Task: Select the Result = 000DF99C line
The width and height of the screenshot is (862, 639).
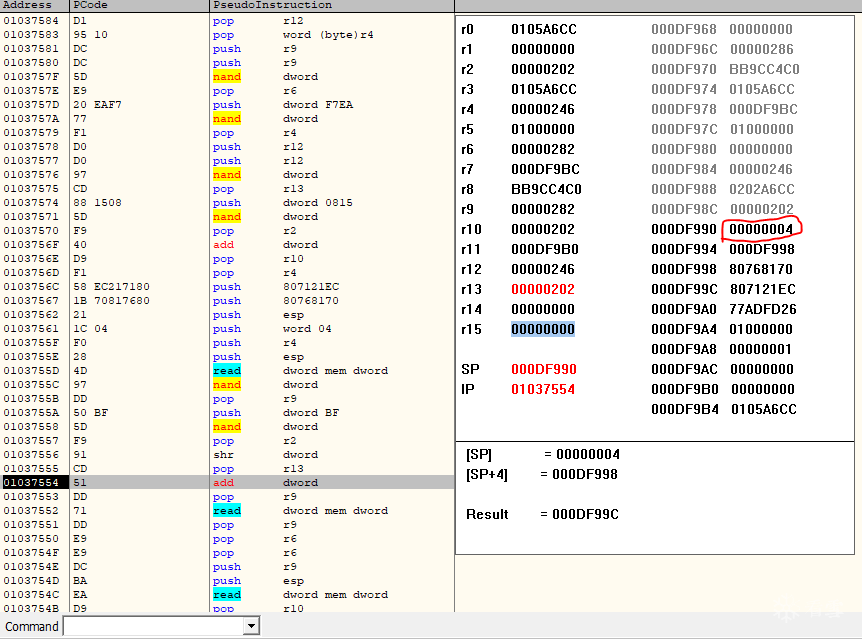Action: (x=542, y=514)
